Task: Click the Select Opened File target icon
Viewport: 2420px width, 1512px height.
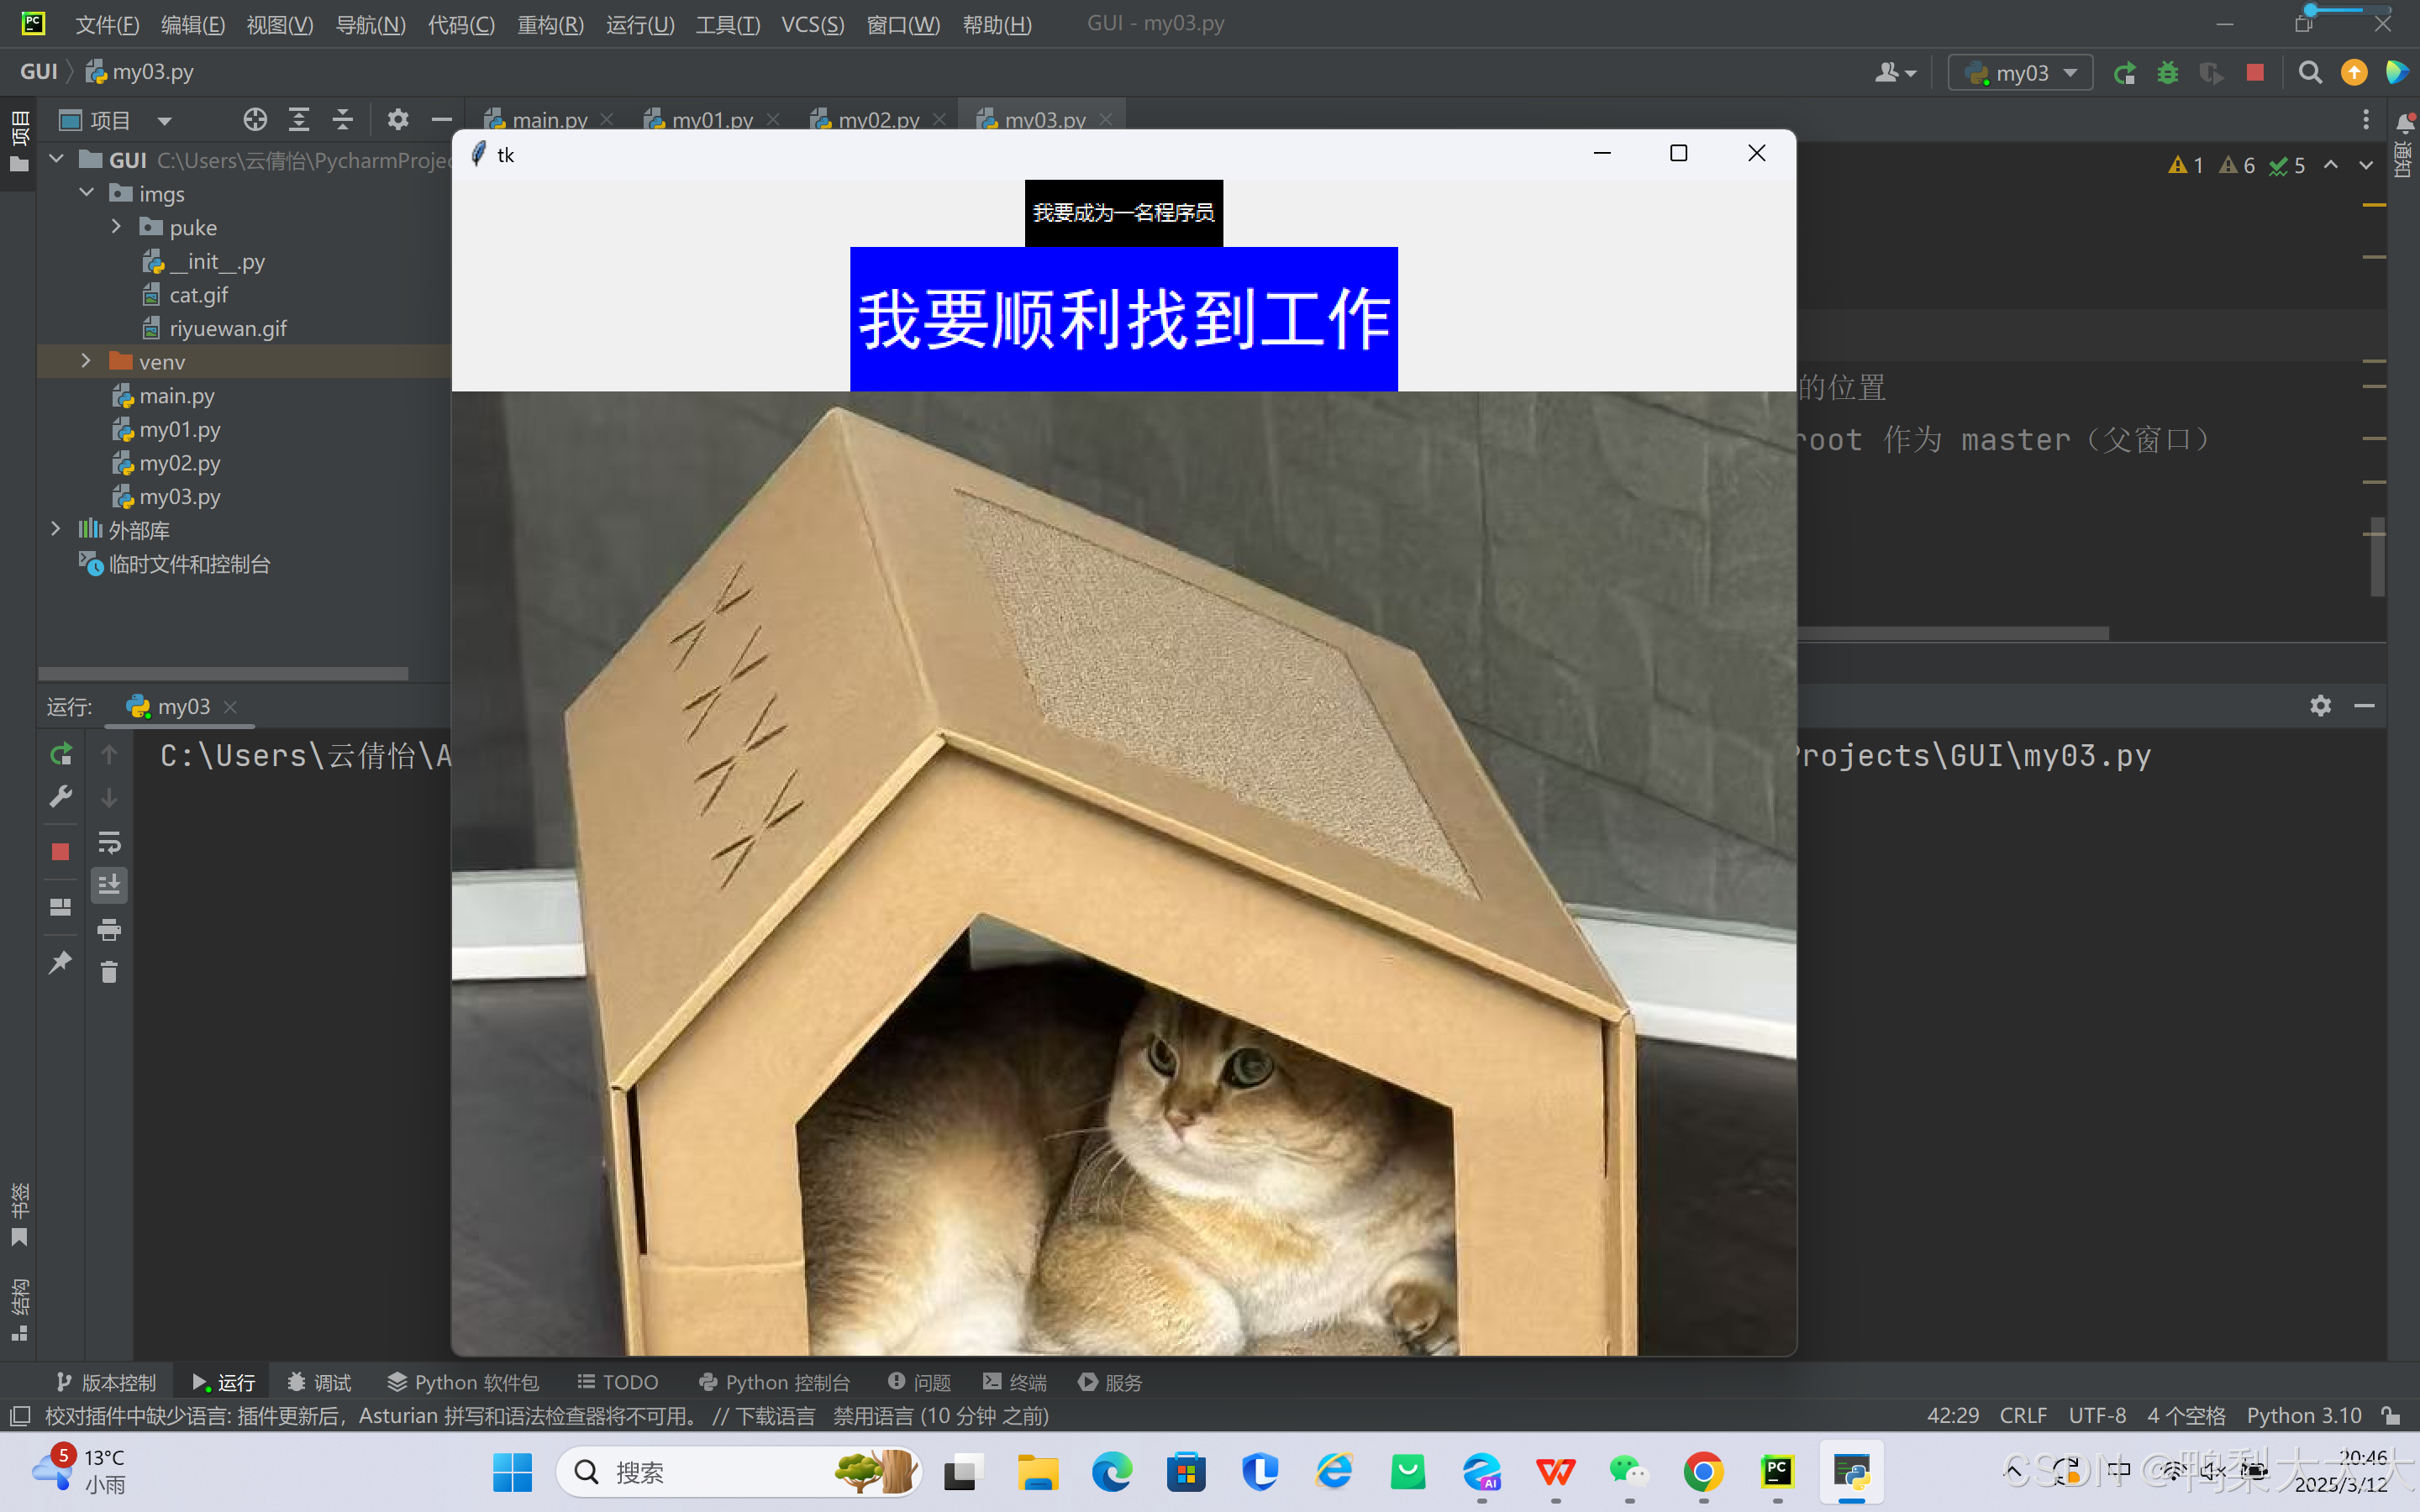Action: click(255, 120)
